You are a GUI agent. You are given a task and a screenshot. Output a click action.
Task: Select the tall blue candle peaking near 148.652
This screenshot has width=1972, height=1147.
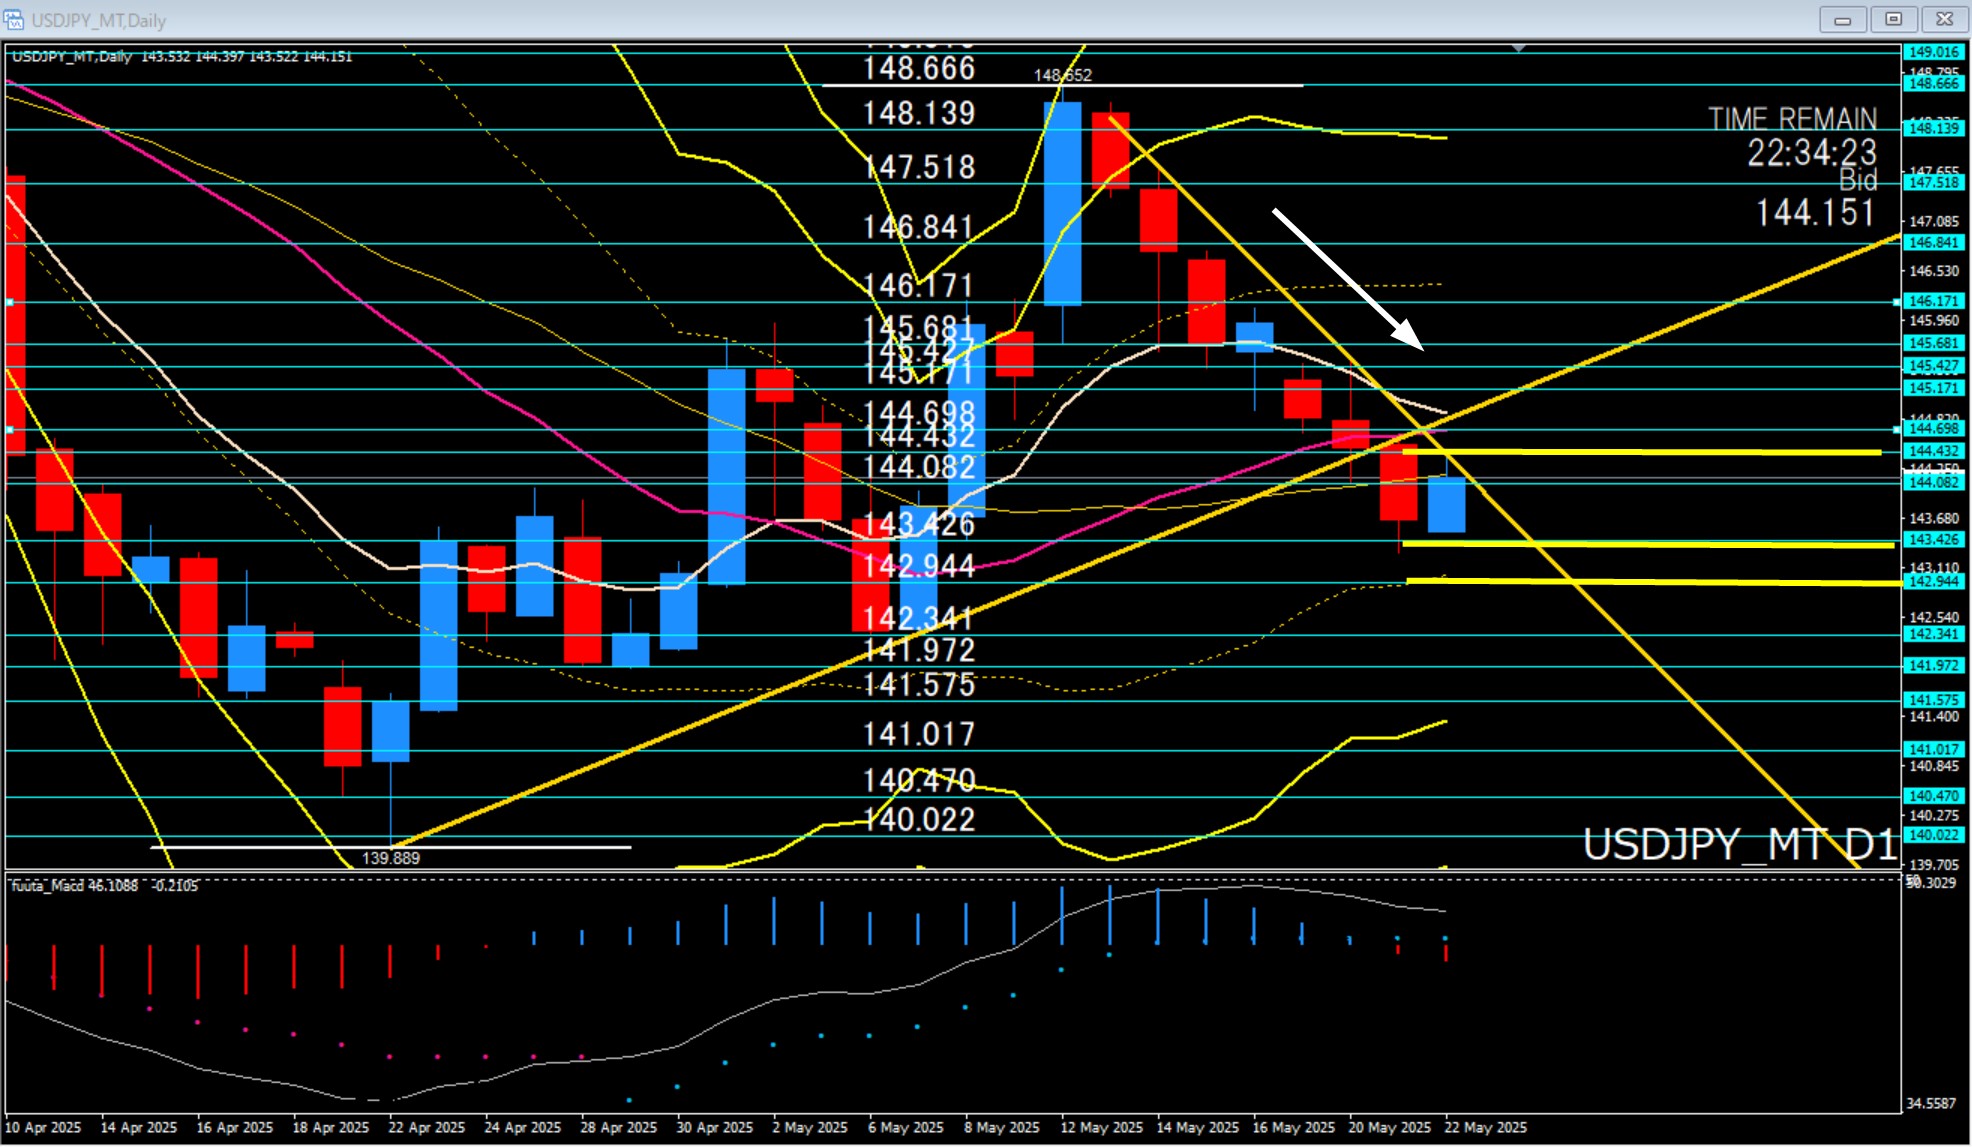1062,204
